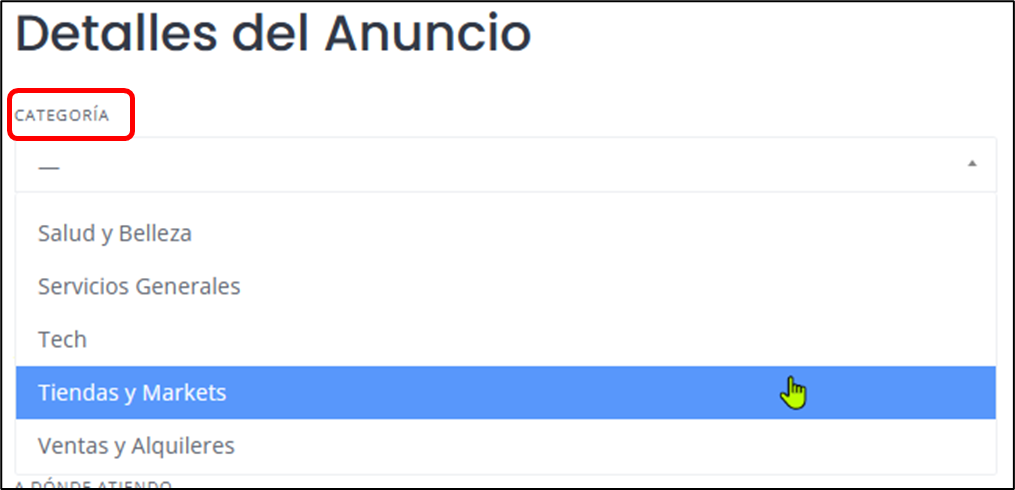Viewport: 1015px width, 490px height.
Task: Close the open category options list
Action: 972,164
